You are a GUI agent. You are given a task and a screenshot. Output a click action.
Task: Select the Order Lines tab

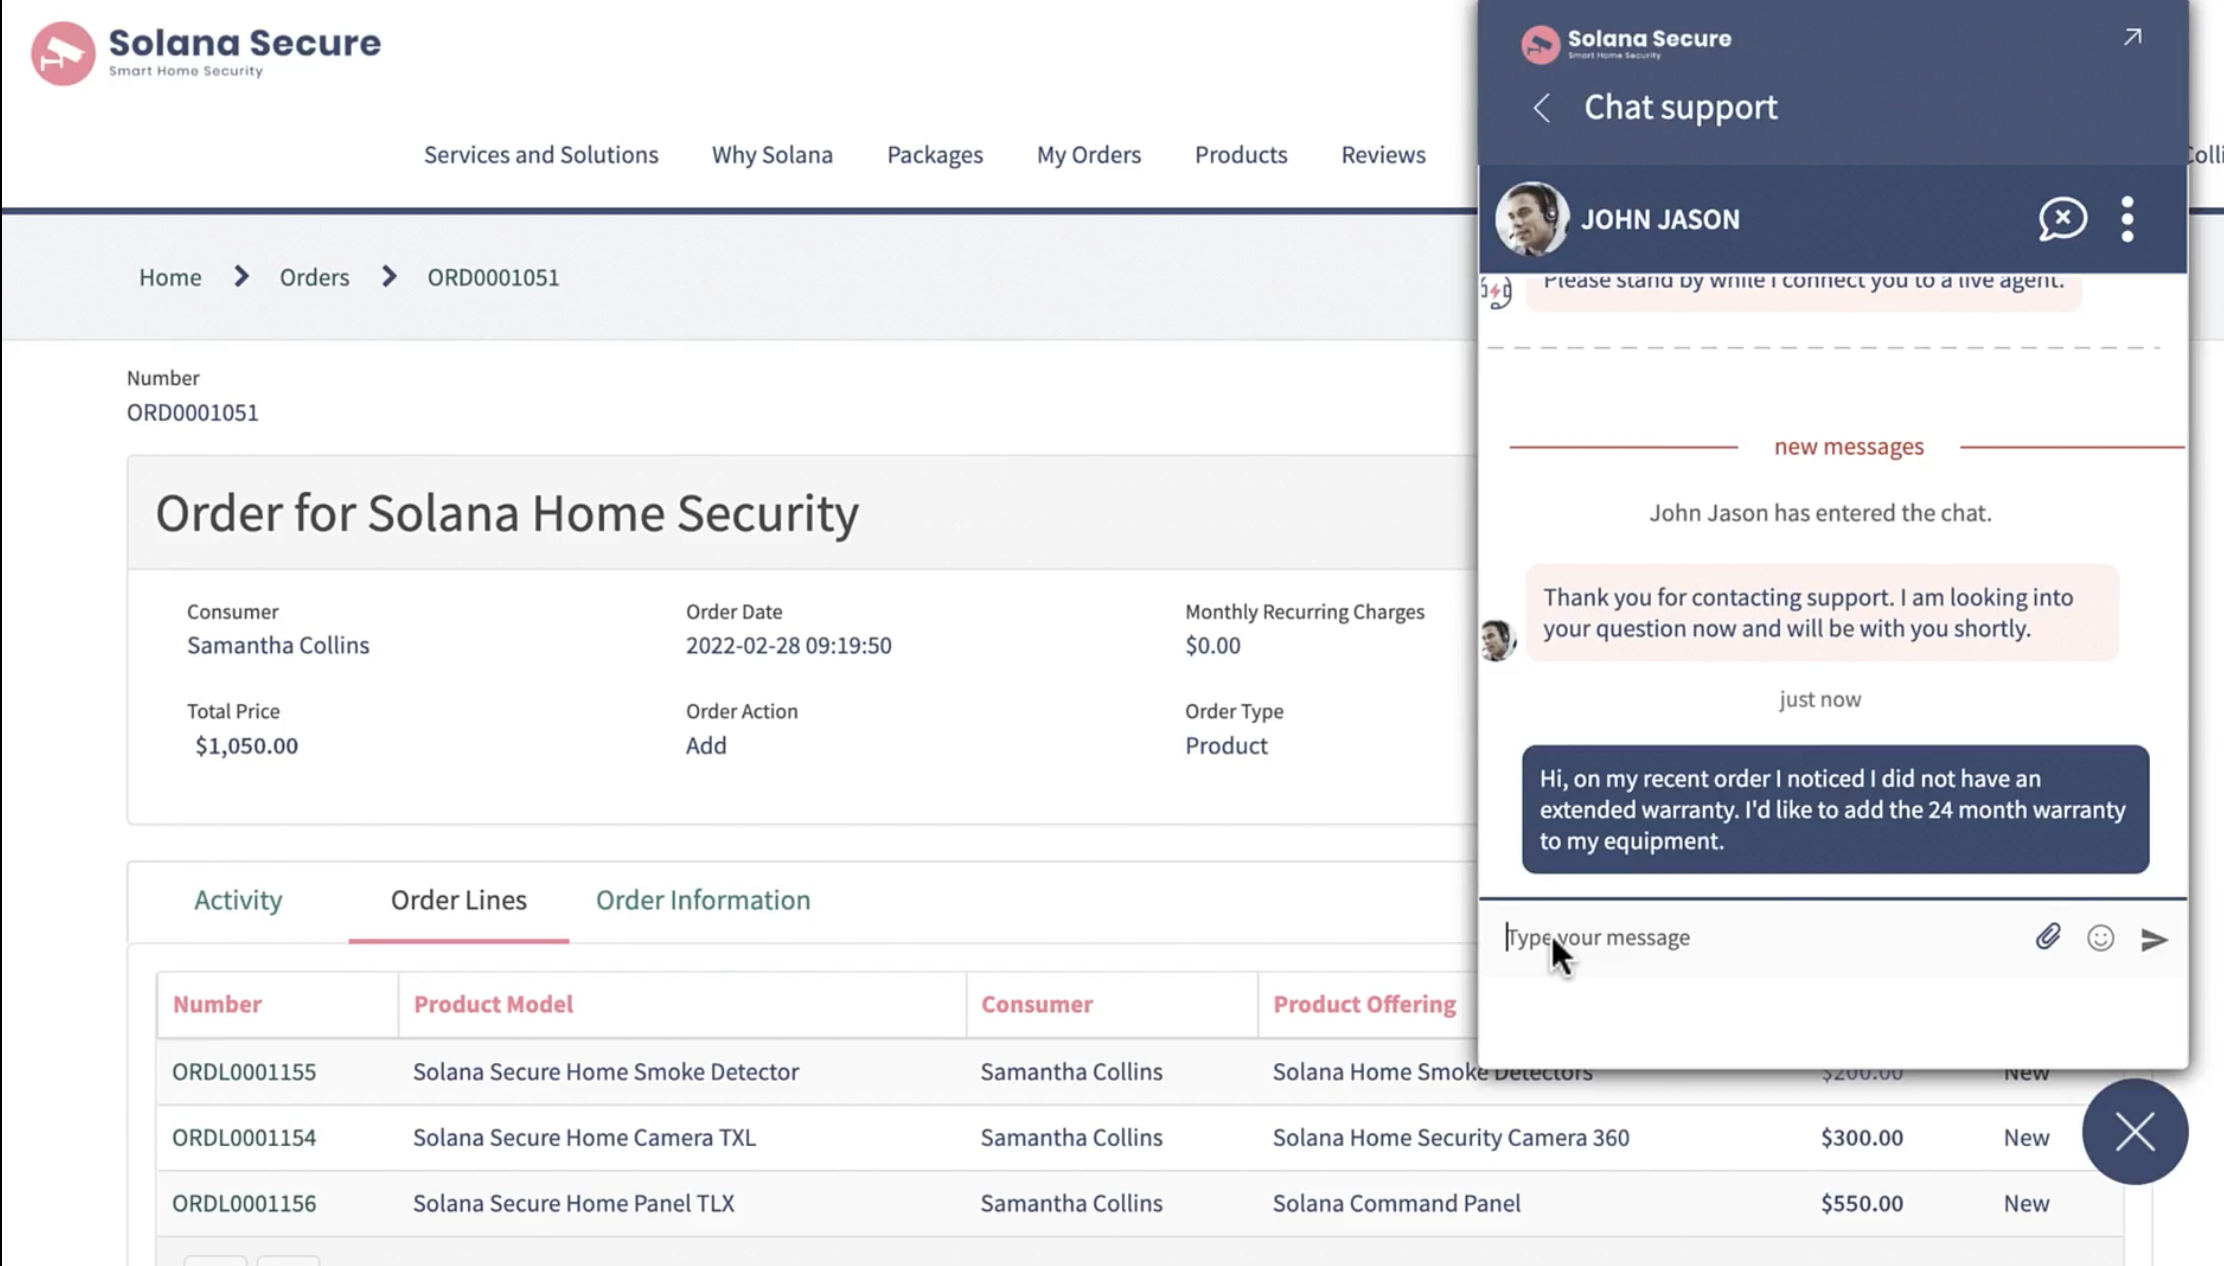pyautogui.click(x=458, y=900)
